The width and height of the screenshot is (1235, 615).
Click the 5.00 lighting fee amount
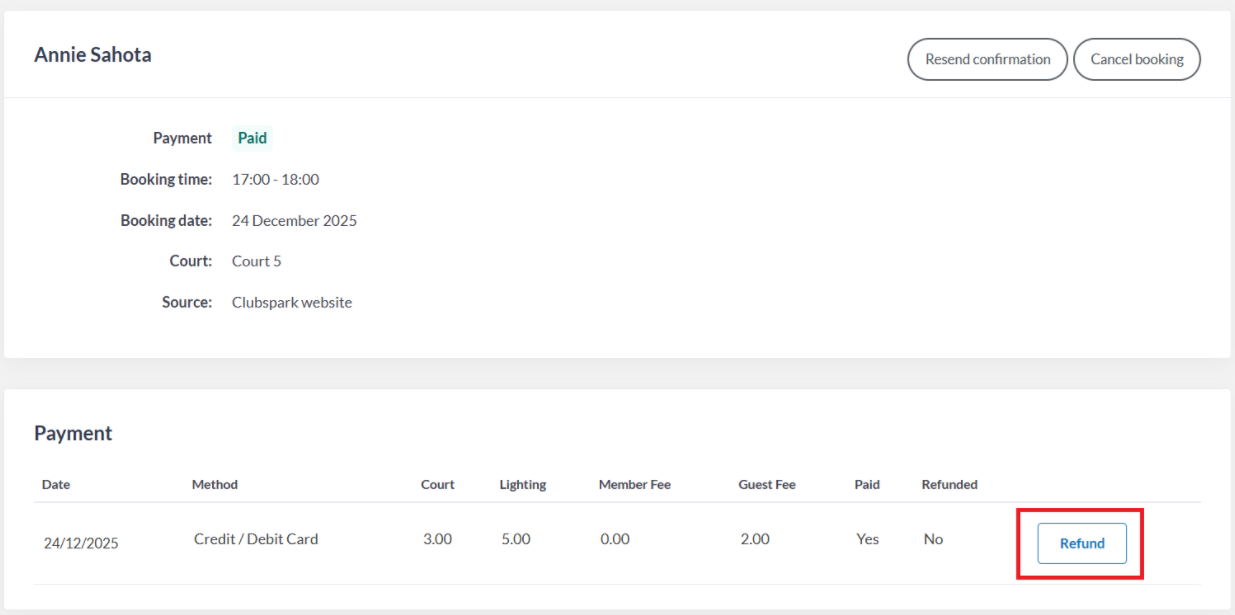coord(515,539)
